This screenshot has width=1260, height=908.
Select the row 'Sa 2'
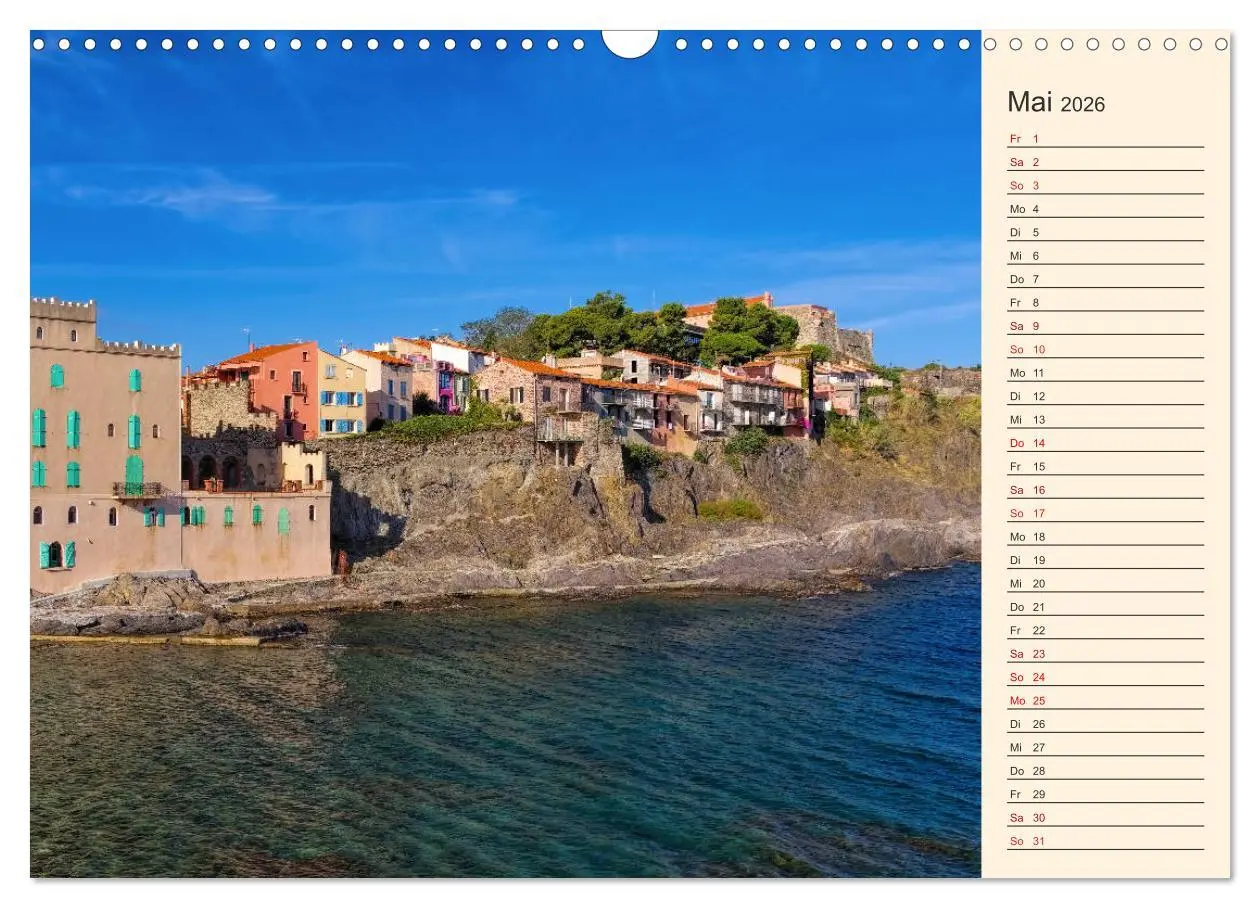(1105, 162)
